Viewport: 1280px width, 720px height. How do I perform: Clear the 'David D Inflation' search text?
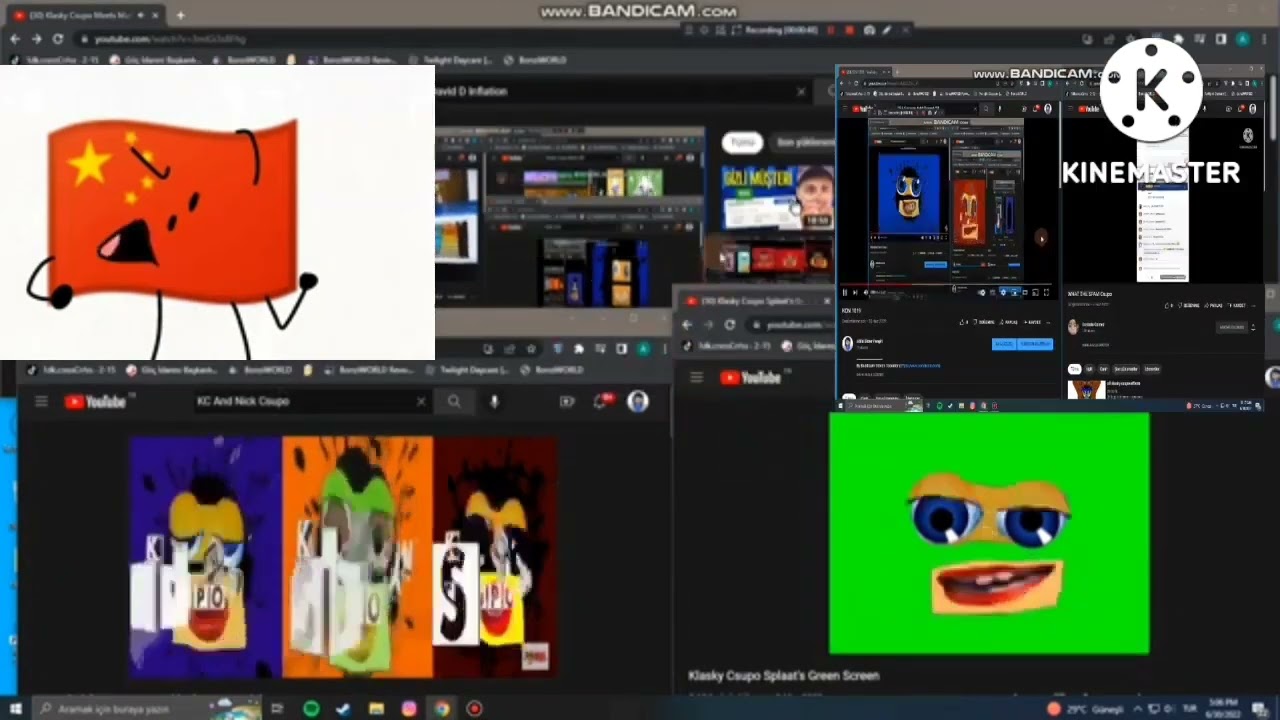click(800, 91)
